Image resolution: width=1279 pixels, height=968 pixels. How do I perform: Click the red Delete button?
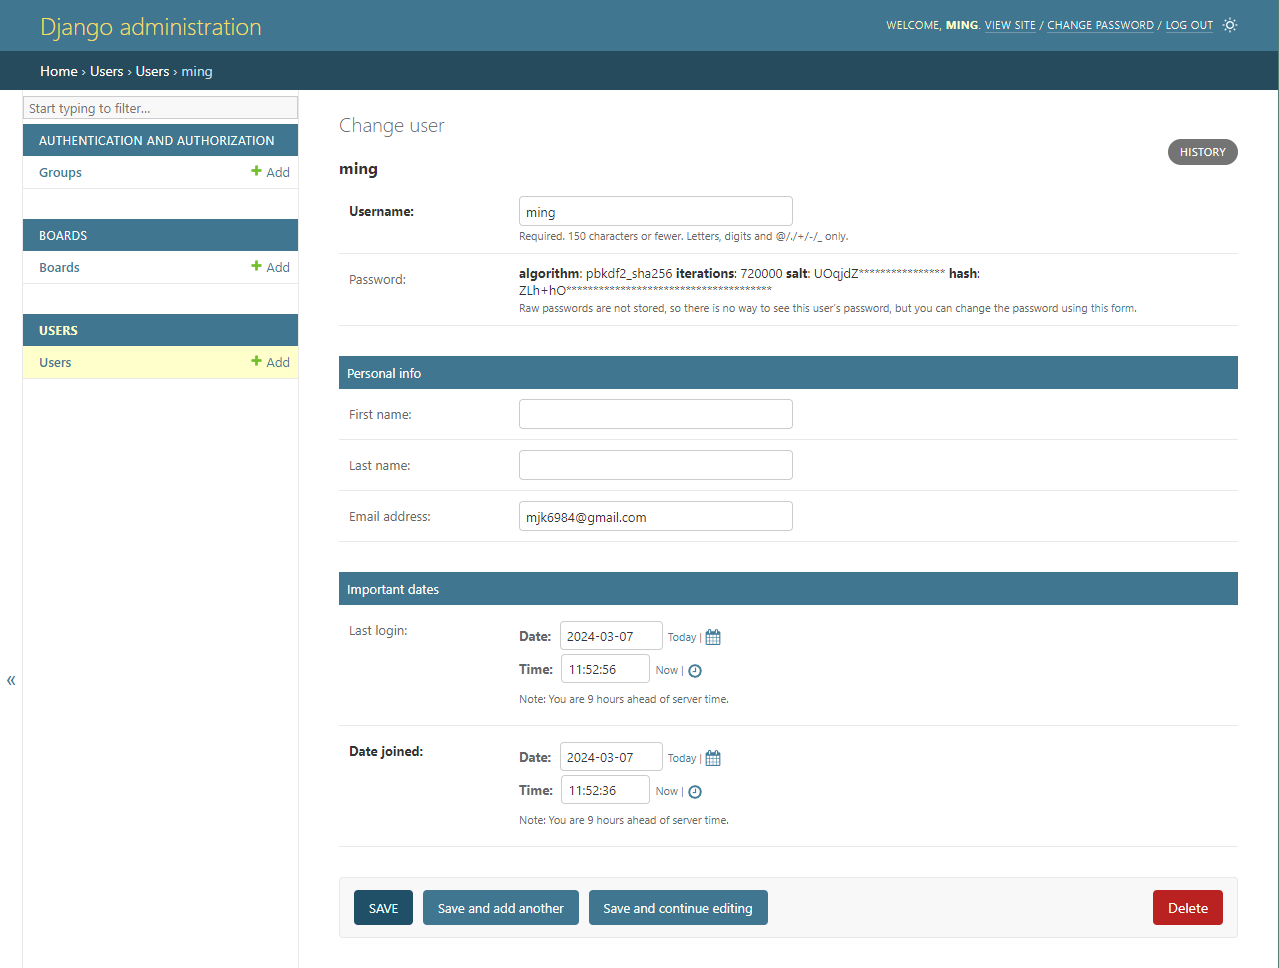pyautogui.click(x=1188, y=908)
